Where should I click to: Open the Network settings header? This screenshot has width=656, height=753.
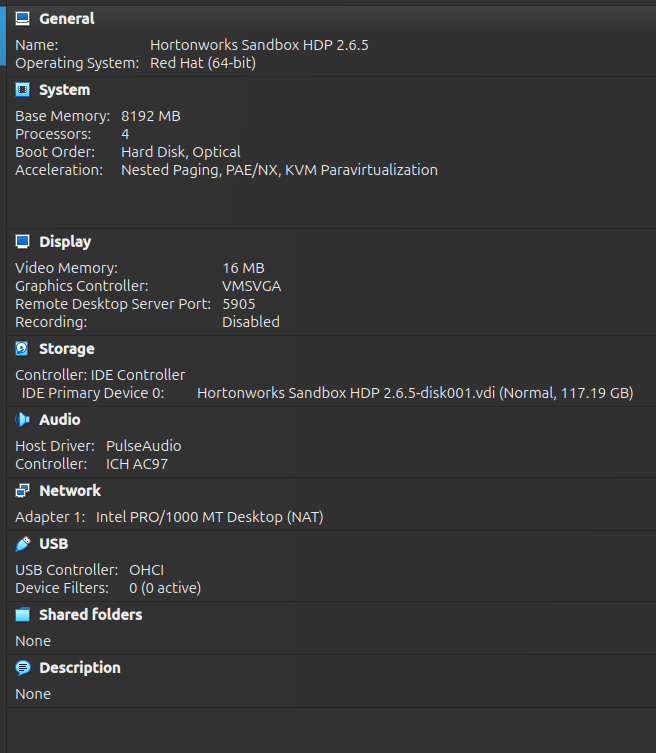click(70, 491)
